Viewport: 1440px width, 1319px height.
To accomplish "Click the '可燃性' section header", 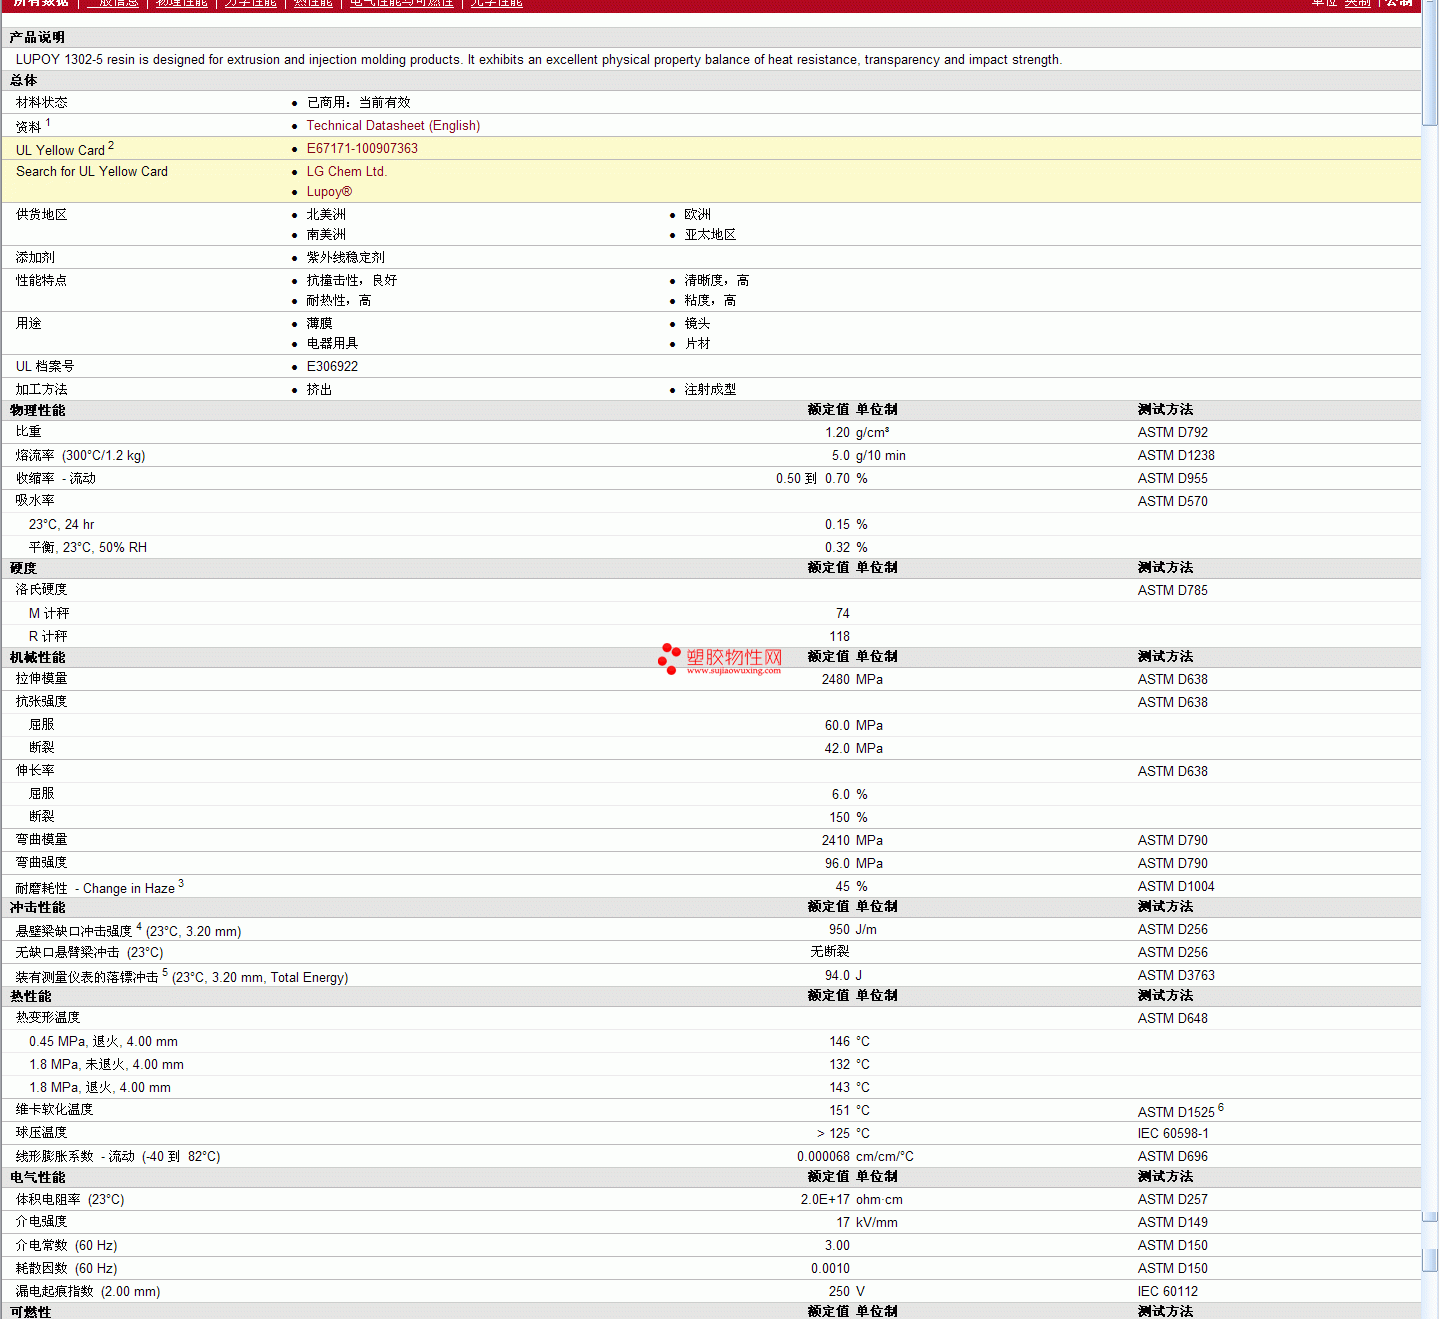I will point(30,1311).
